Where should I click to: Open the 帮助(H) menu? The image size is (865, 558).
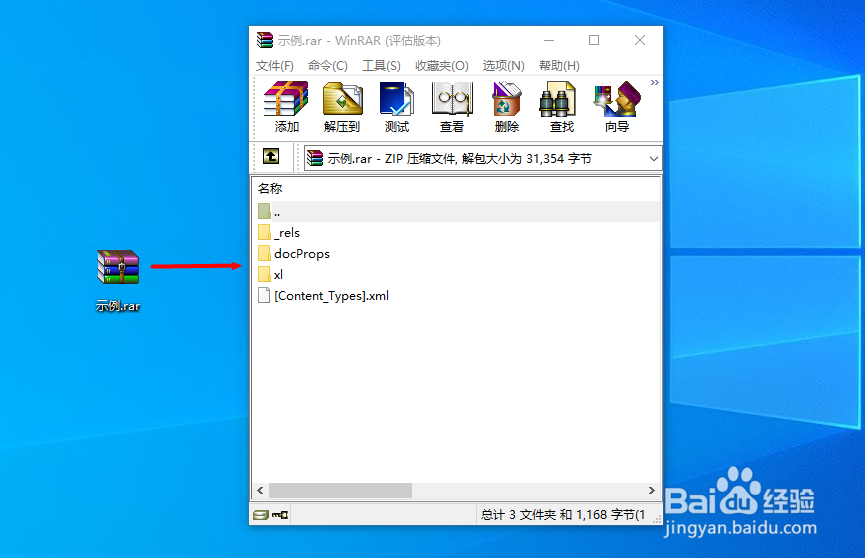pos(559,66)
